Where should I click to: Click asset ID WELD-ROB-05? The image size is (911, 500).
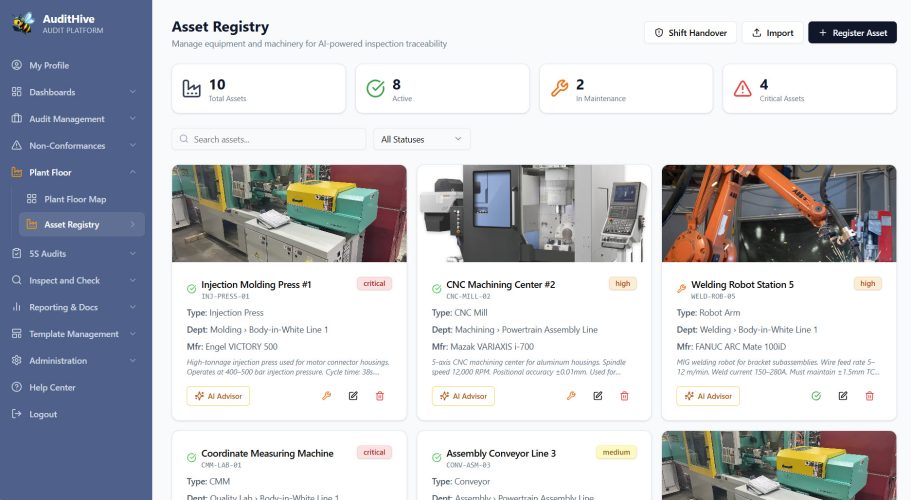[713, 296]
